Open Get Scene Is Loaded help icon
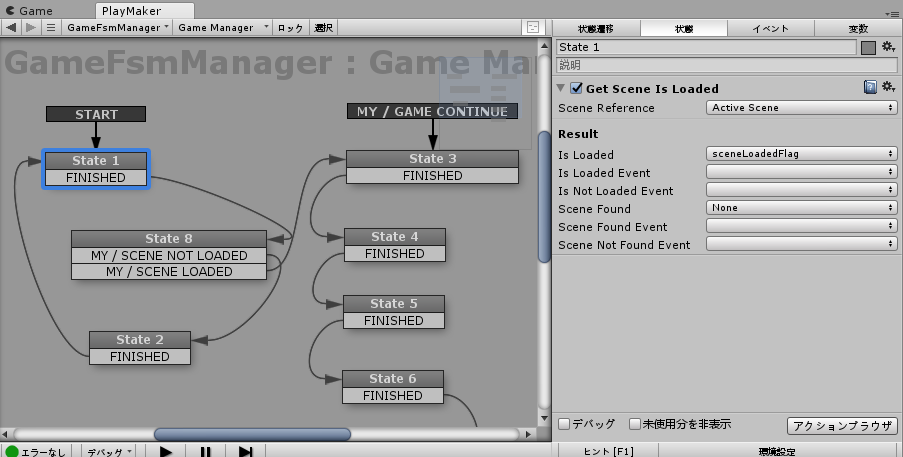 pyautogui.click(x=870, y=87)
